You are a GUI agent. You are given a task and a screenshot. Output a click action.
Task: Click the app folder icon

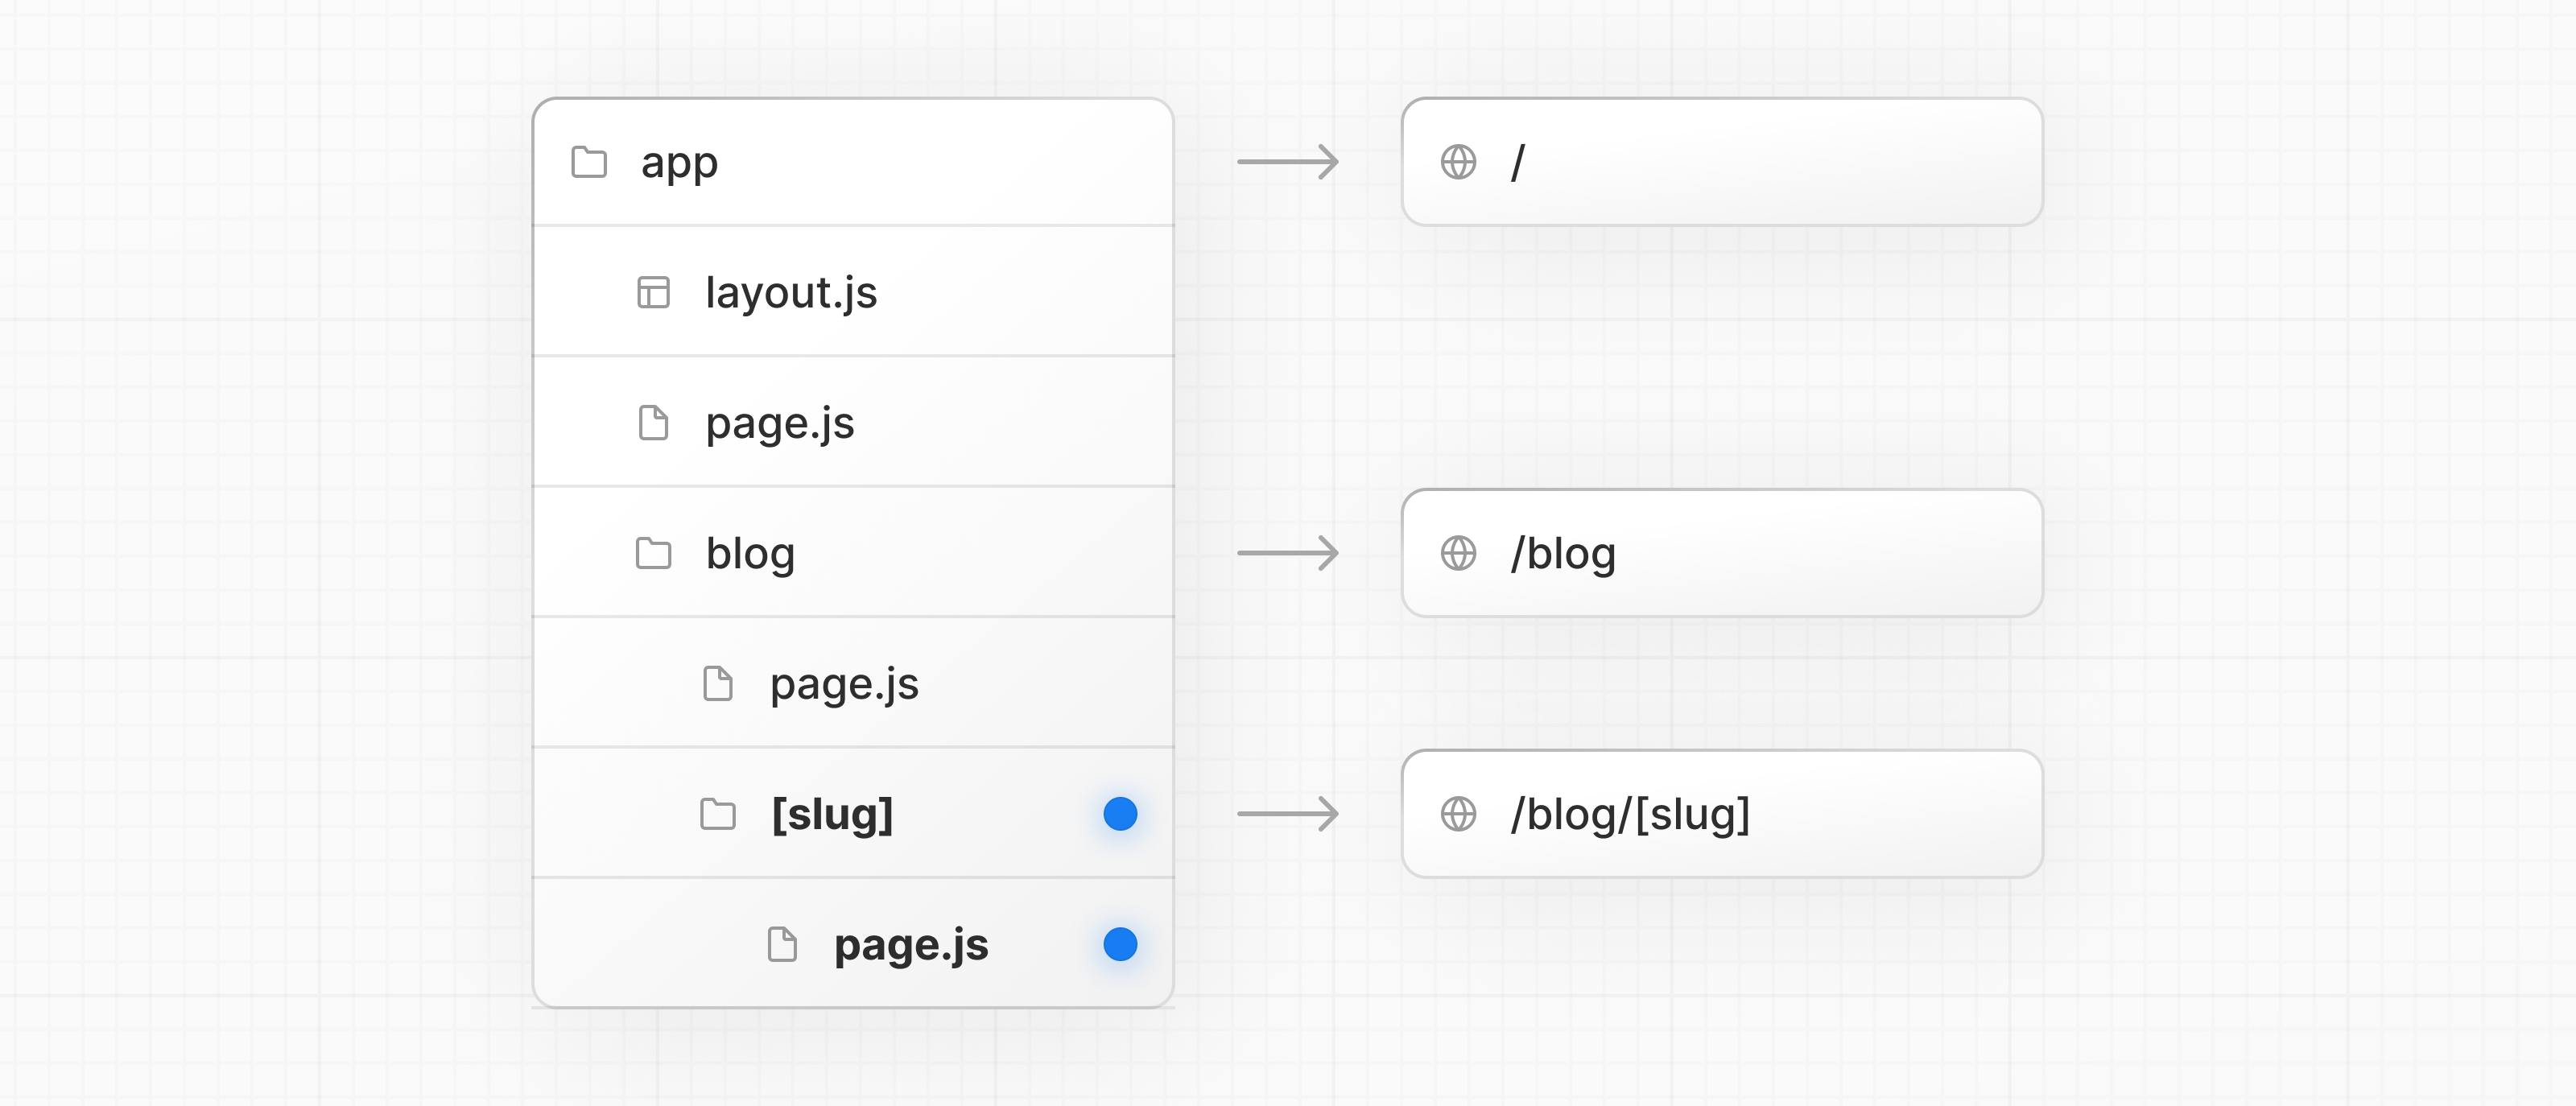[589, 162]
